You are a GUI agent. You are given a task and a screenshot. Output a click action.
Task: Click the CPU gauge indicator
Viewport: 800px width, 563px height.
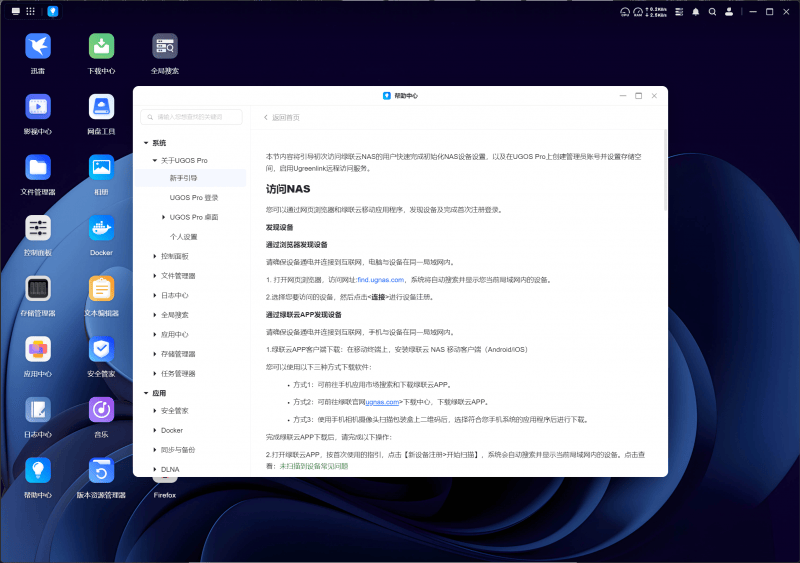[x=624, y=12]
